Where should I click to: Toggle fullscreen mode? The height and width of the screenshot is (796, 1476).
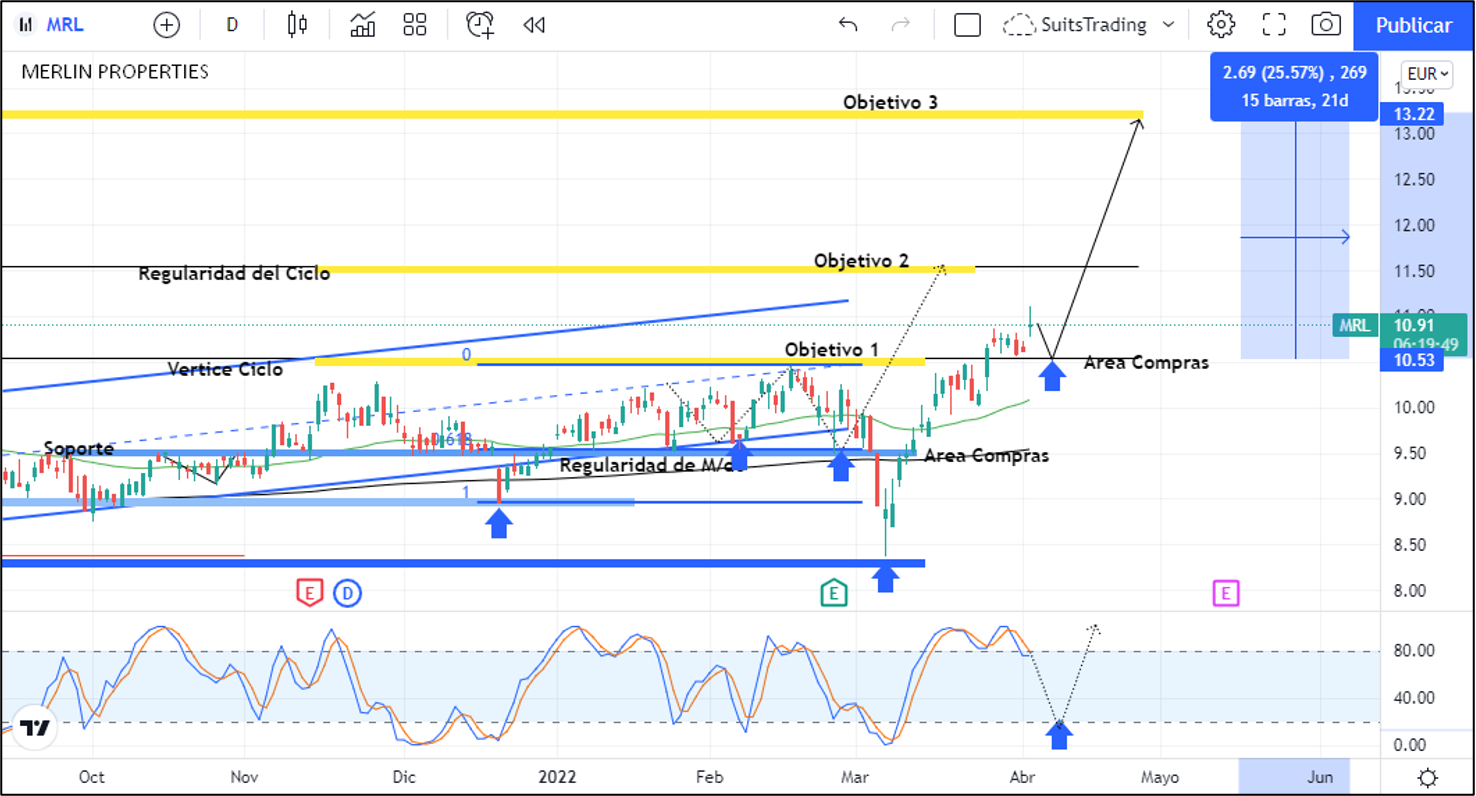[1273, 25]
